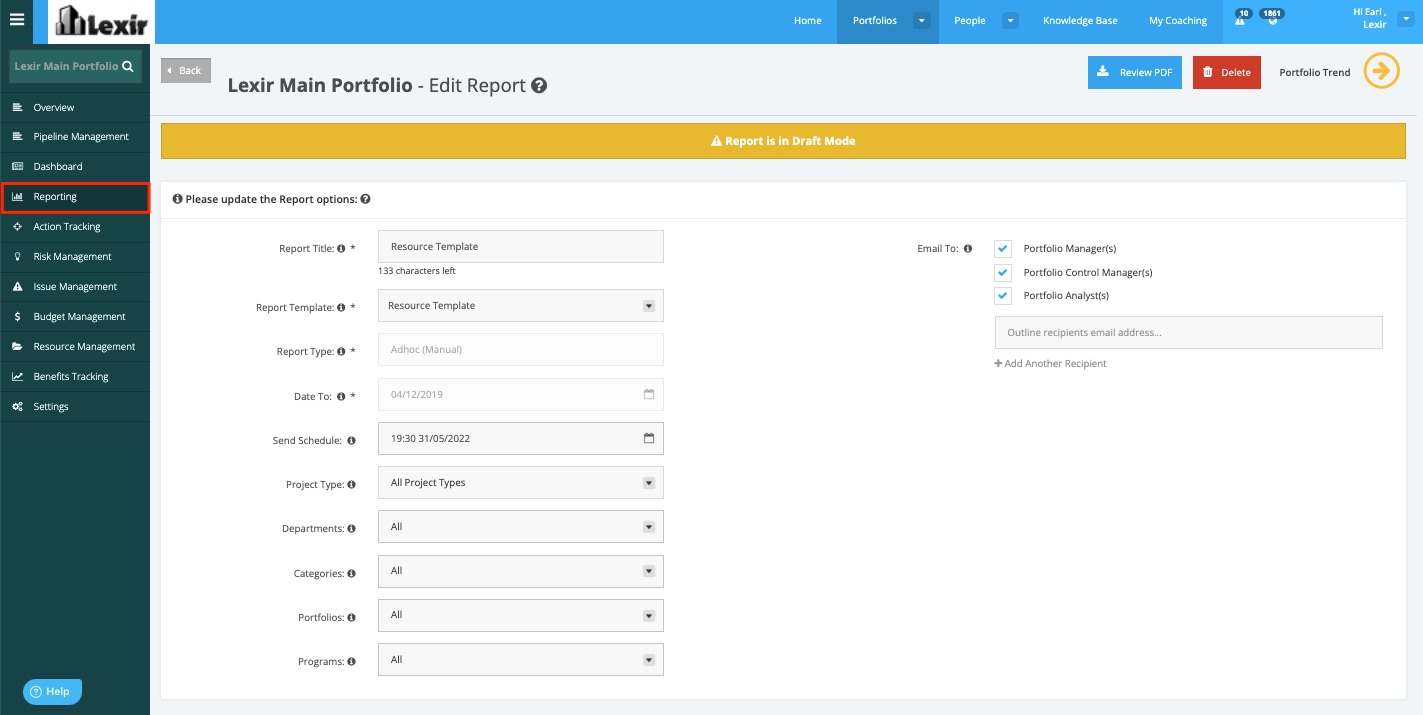Screen dimensions: 1423x715
Task: Open the Report Template dropdown
Action: pos(521,306)
